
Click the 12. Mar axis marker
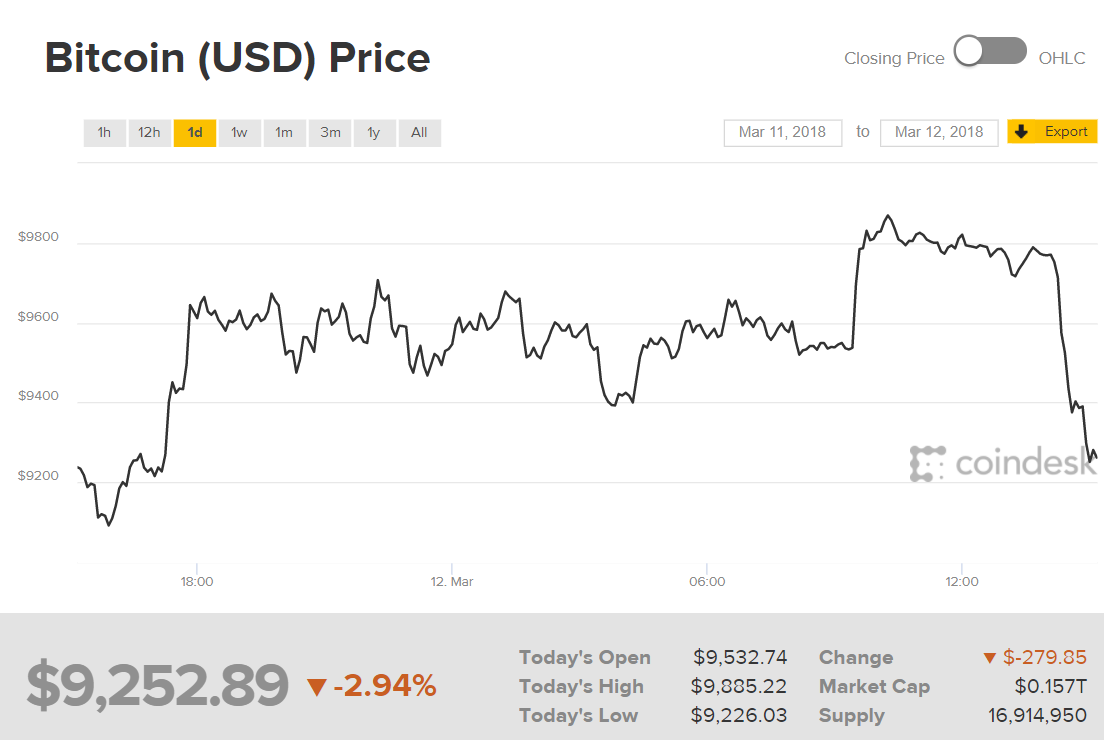point(452,581)
